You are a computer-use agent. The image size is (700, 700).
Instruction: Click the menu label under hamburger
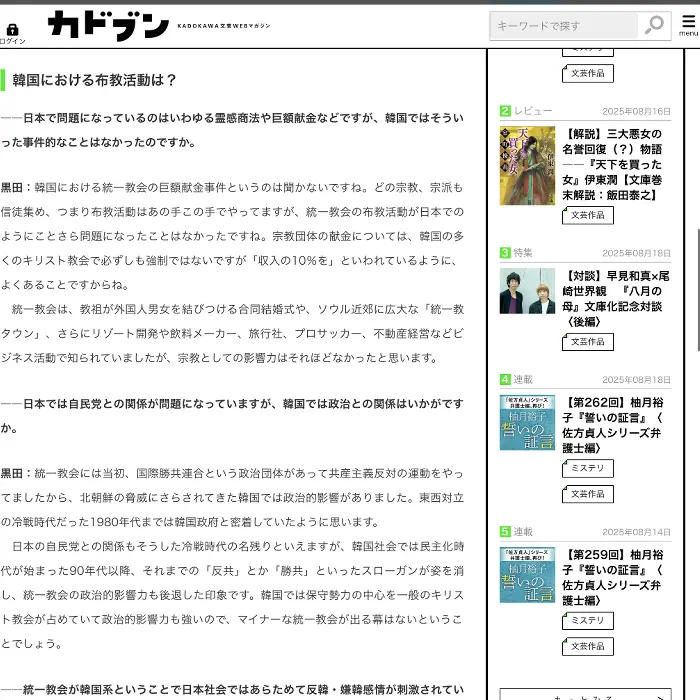point(688,33)
